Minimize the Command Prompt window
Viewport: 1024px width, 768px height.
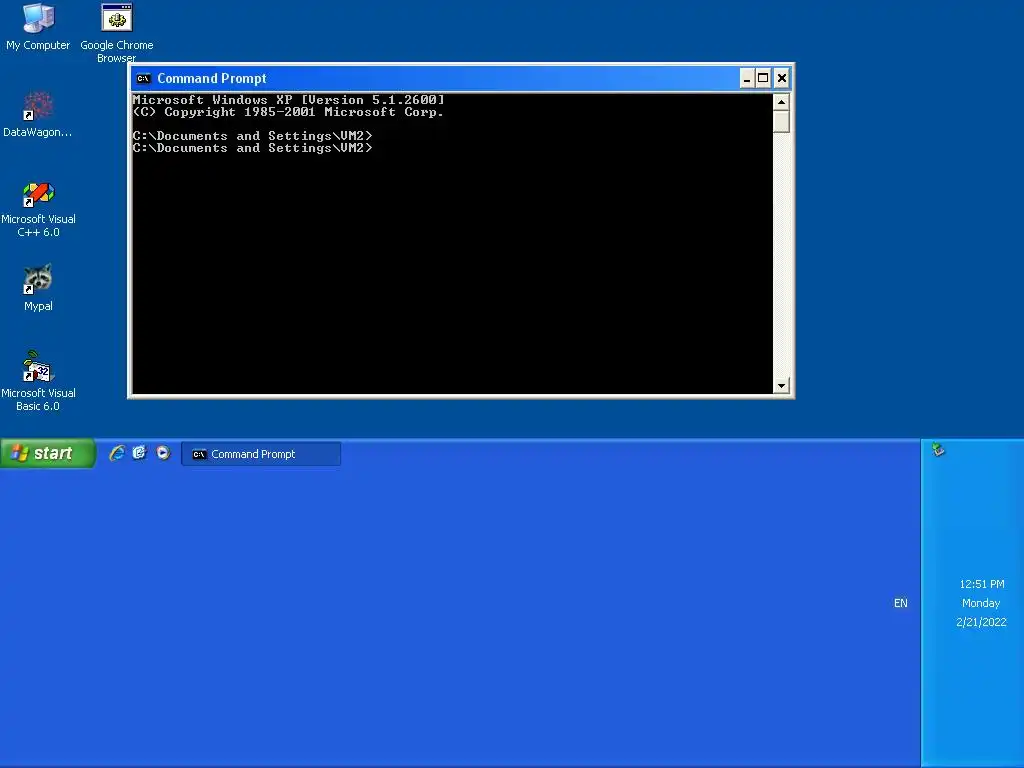coord(747,78)
